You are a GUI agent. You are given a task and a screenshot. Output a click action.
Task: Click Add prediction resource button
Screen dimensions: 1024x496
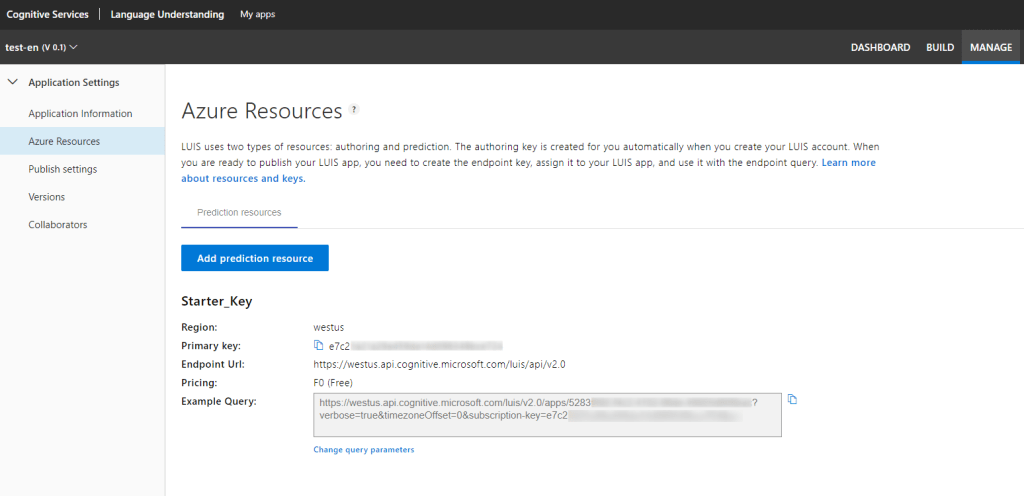(x=255, y=258)
